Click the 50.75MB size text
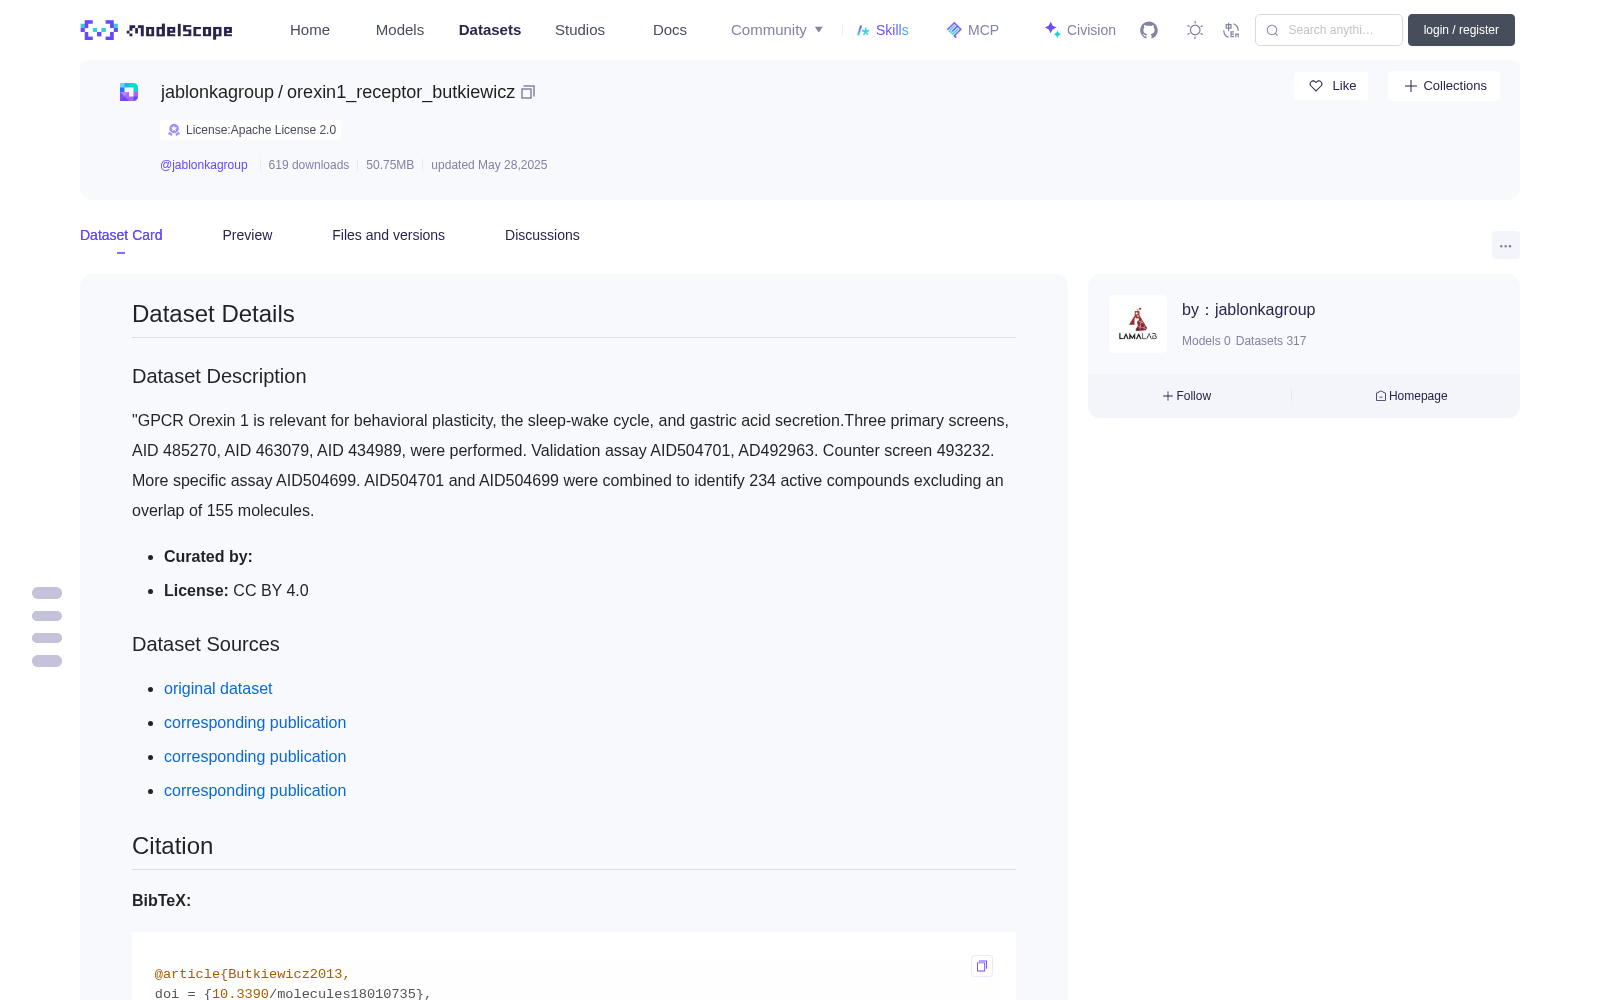Screen dimensions: 1600x1000 pyautogui.click(x=390, y=165)
